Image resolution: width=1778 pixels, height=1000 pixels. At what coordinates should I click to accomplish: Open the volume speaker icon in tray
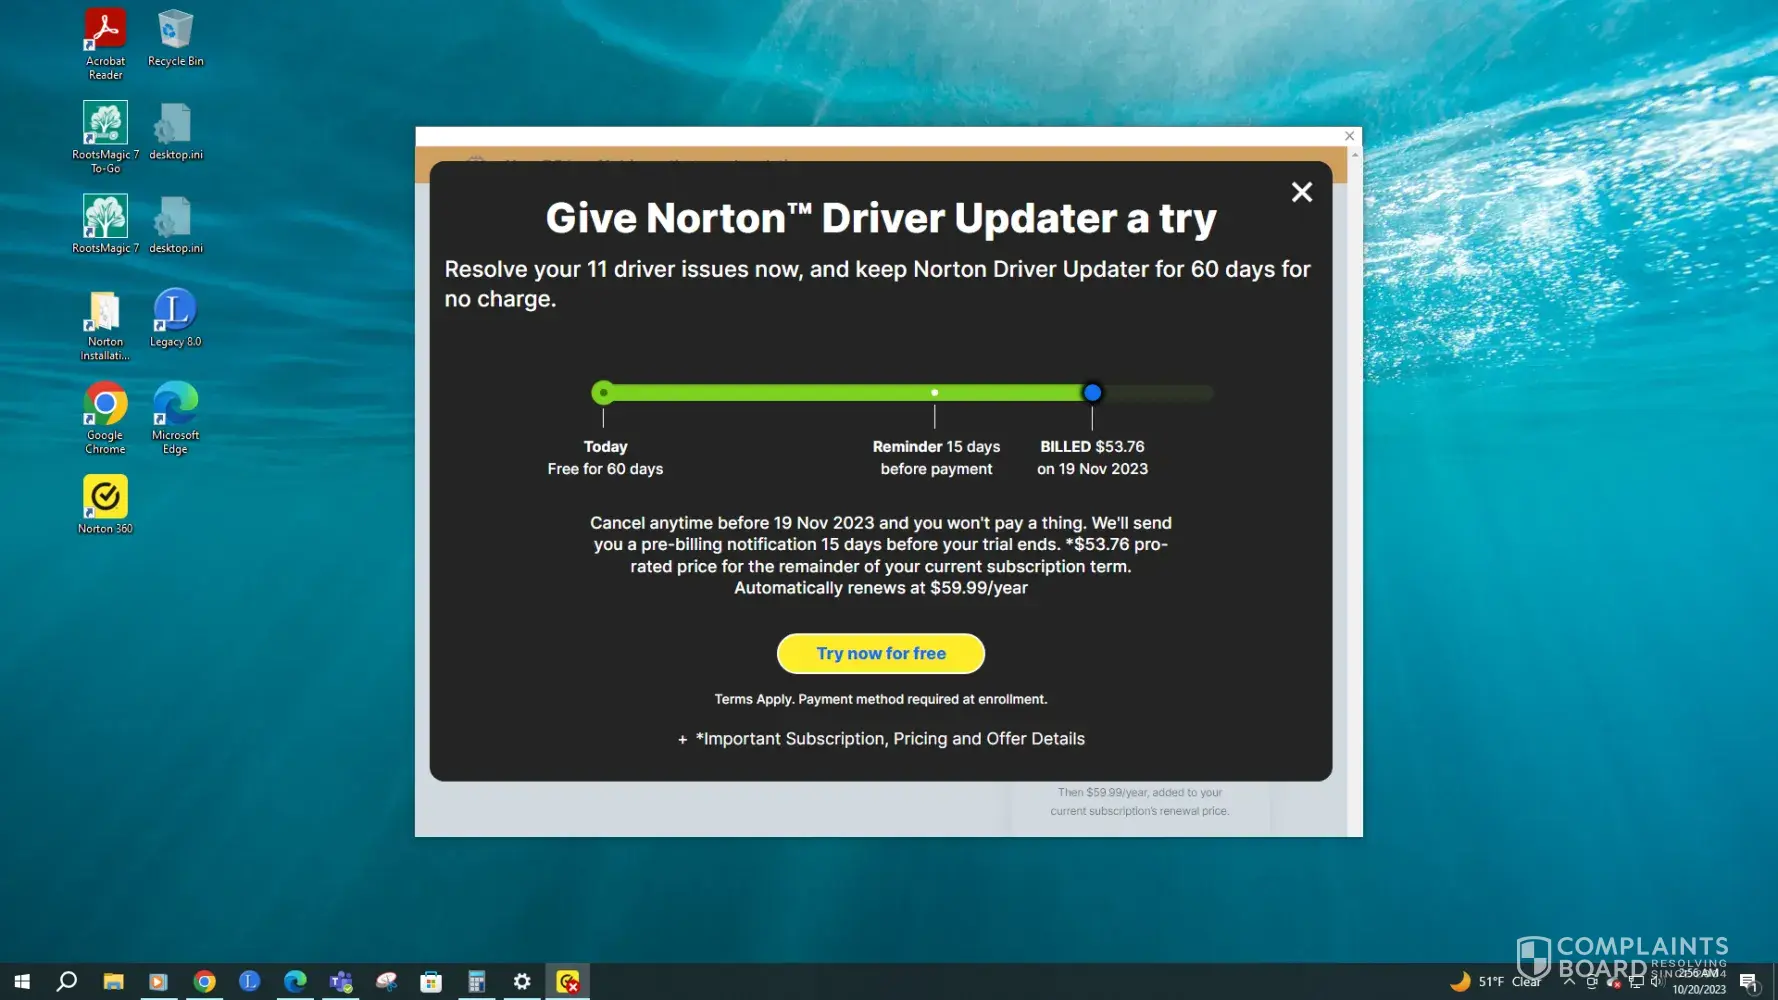point(1656,982)
